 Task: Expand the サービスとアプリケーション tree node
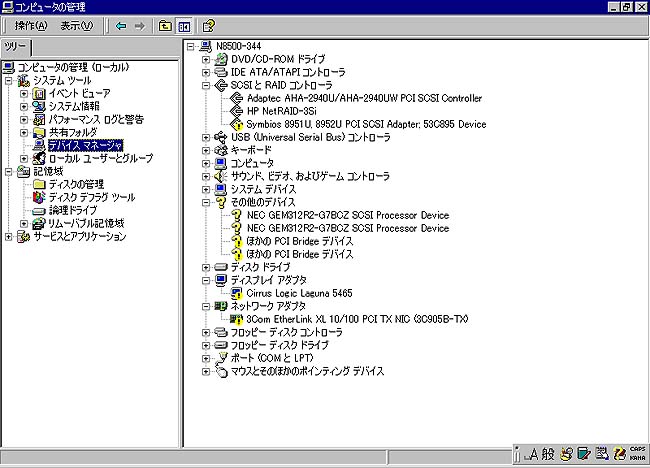[x=8, y=236]
